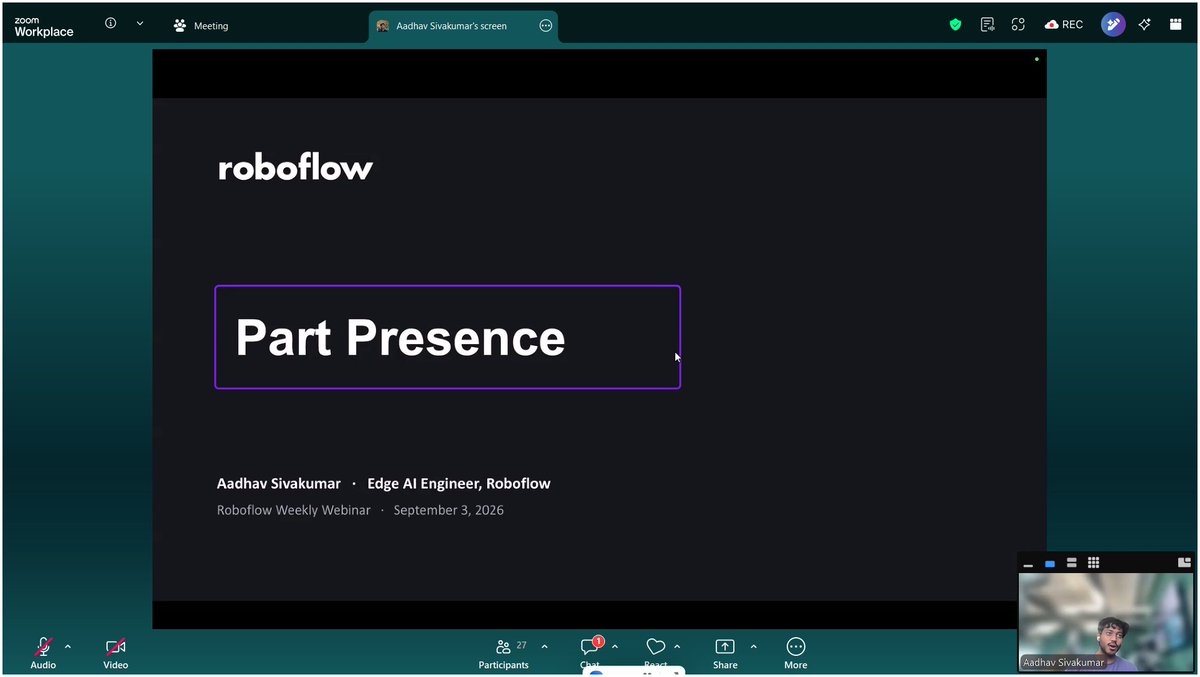1200x677 pixels.
Task: Expand the chevron next to meeting info
Action: click(x=139, y=23)
